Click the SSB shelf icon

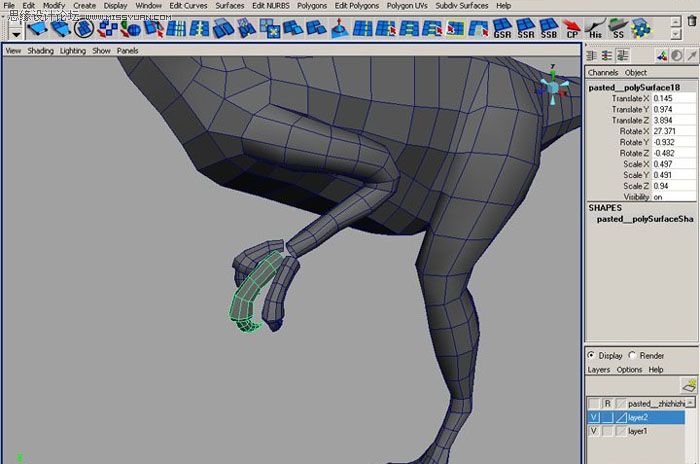pyautogui.click(x=548, y=27)
